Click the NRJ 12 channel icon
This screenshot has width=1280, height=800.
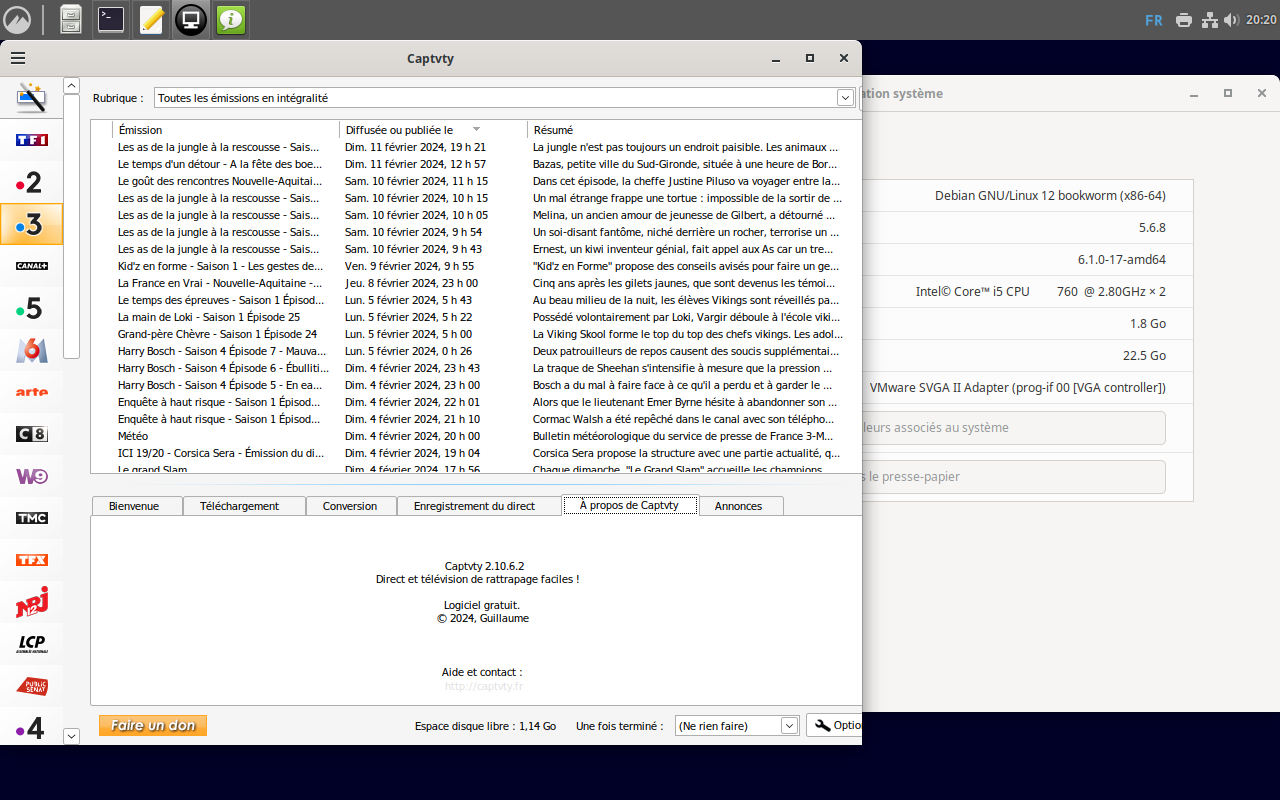click(31, 601)
